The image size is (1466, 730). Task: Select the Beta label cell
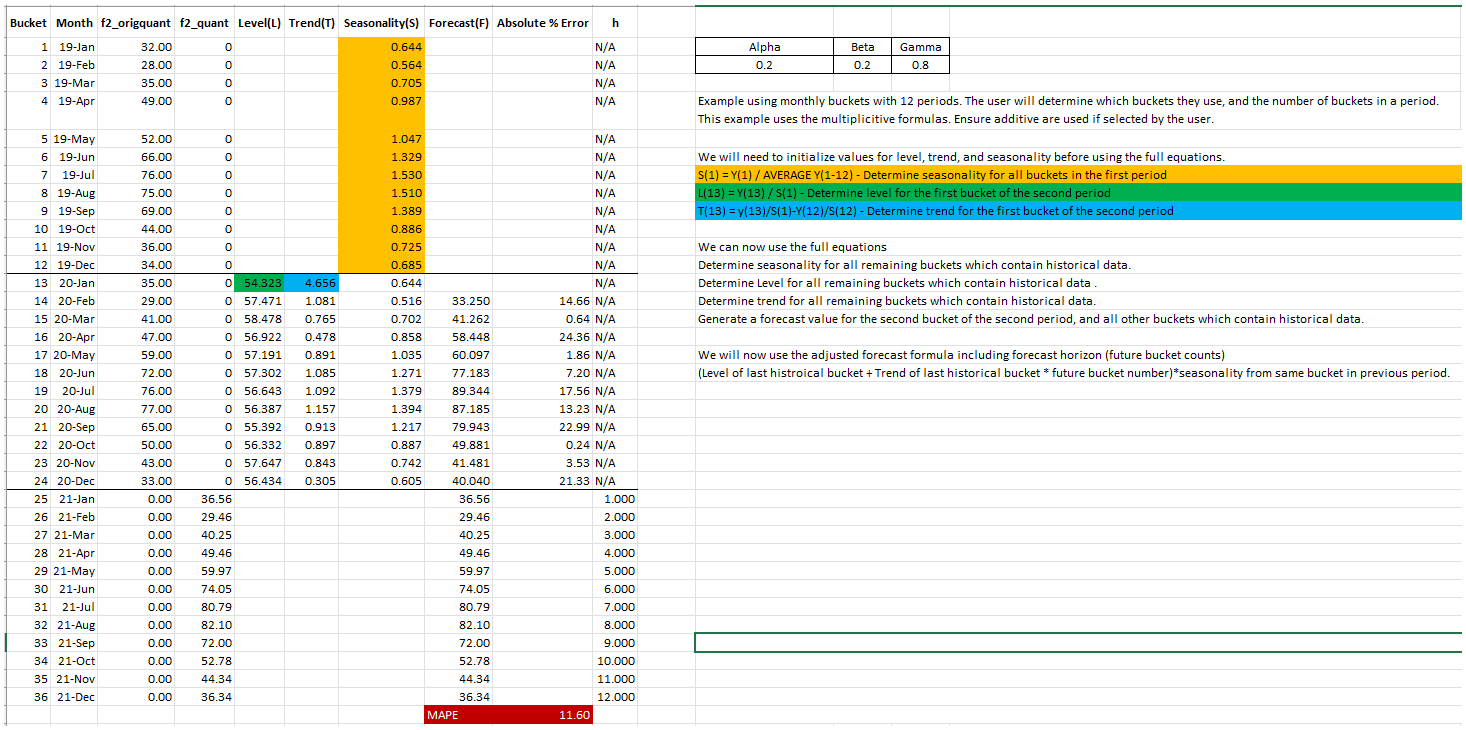coord(863,47)
